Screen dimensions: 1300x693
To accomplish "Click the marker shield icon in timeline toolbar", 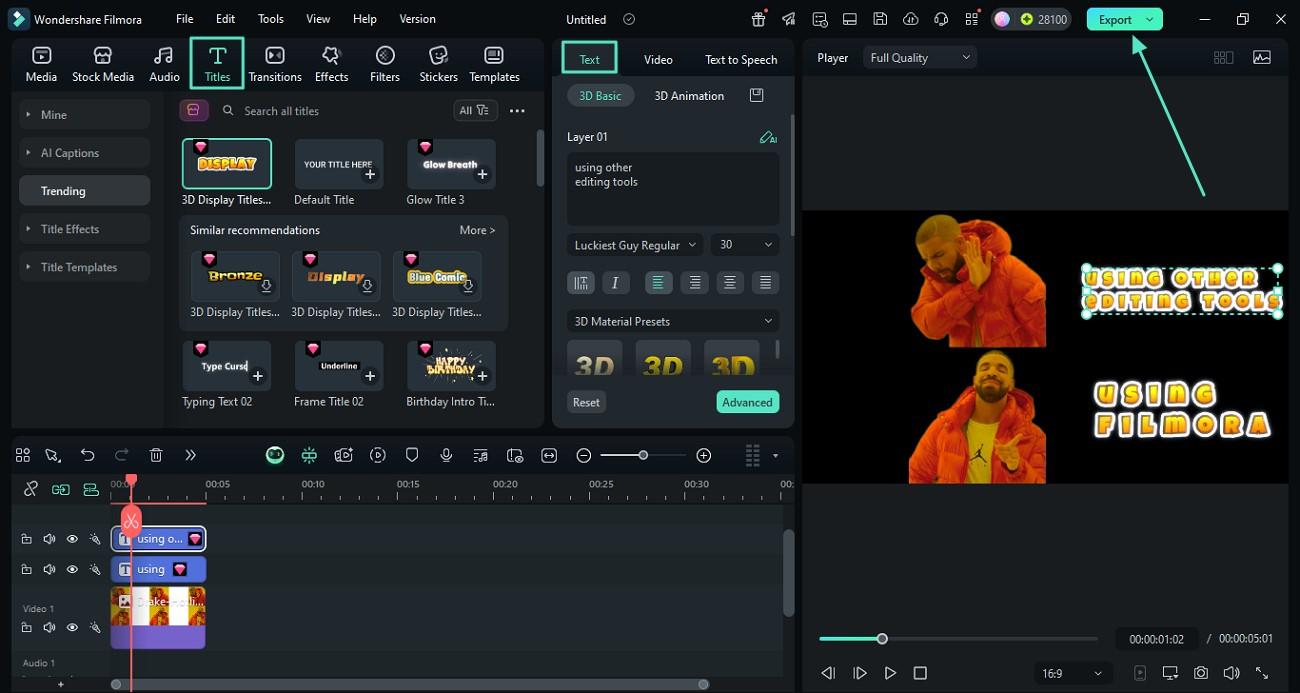I will 412,455.
